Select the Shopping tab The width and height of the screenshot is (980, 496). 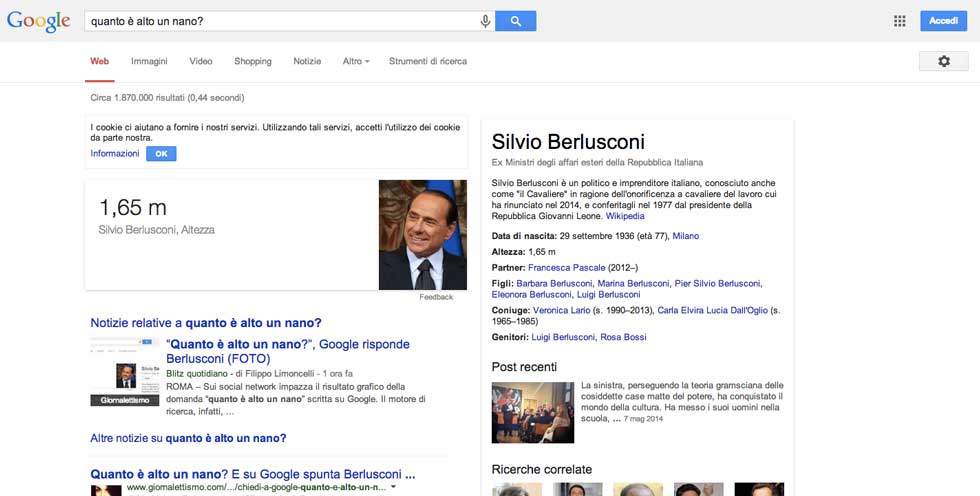pyautogui.click(x=253, y=61)
